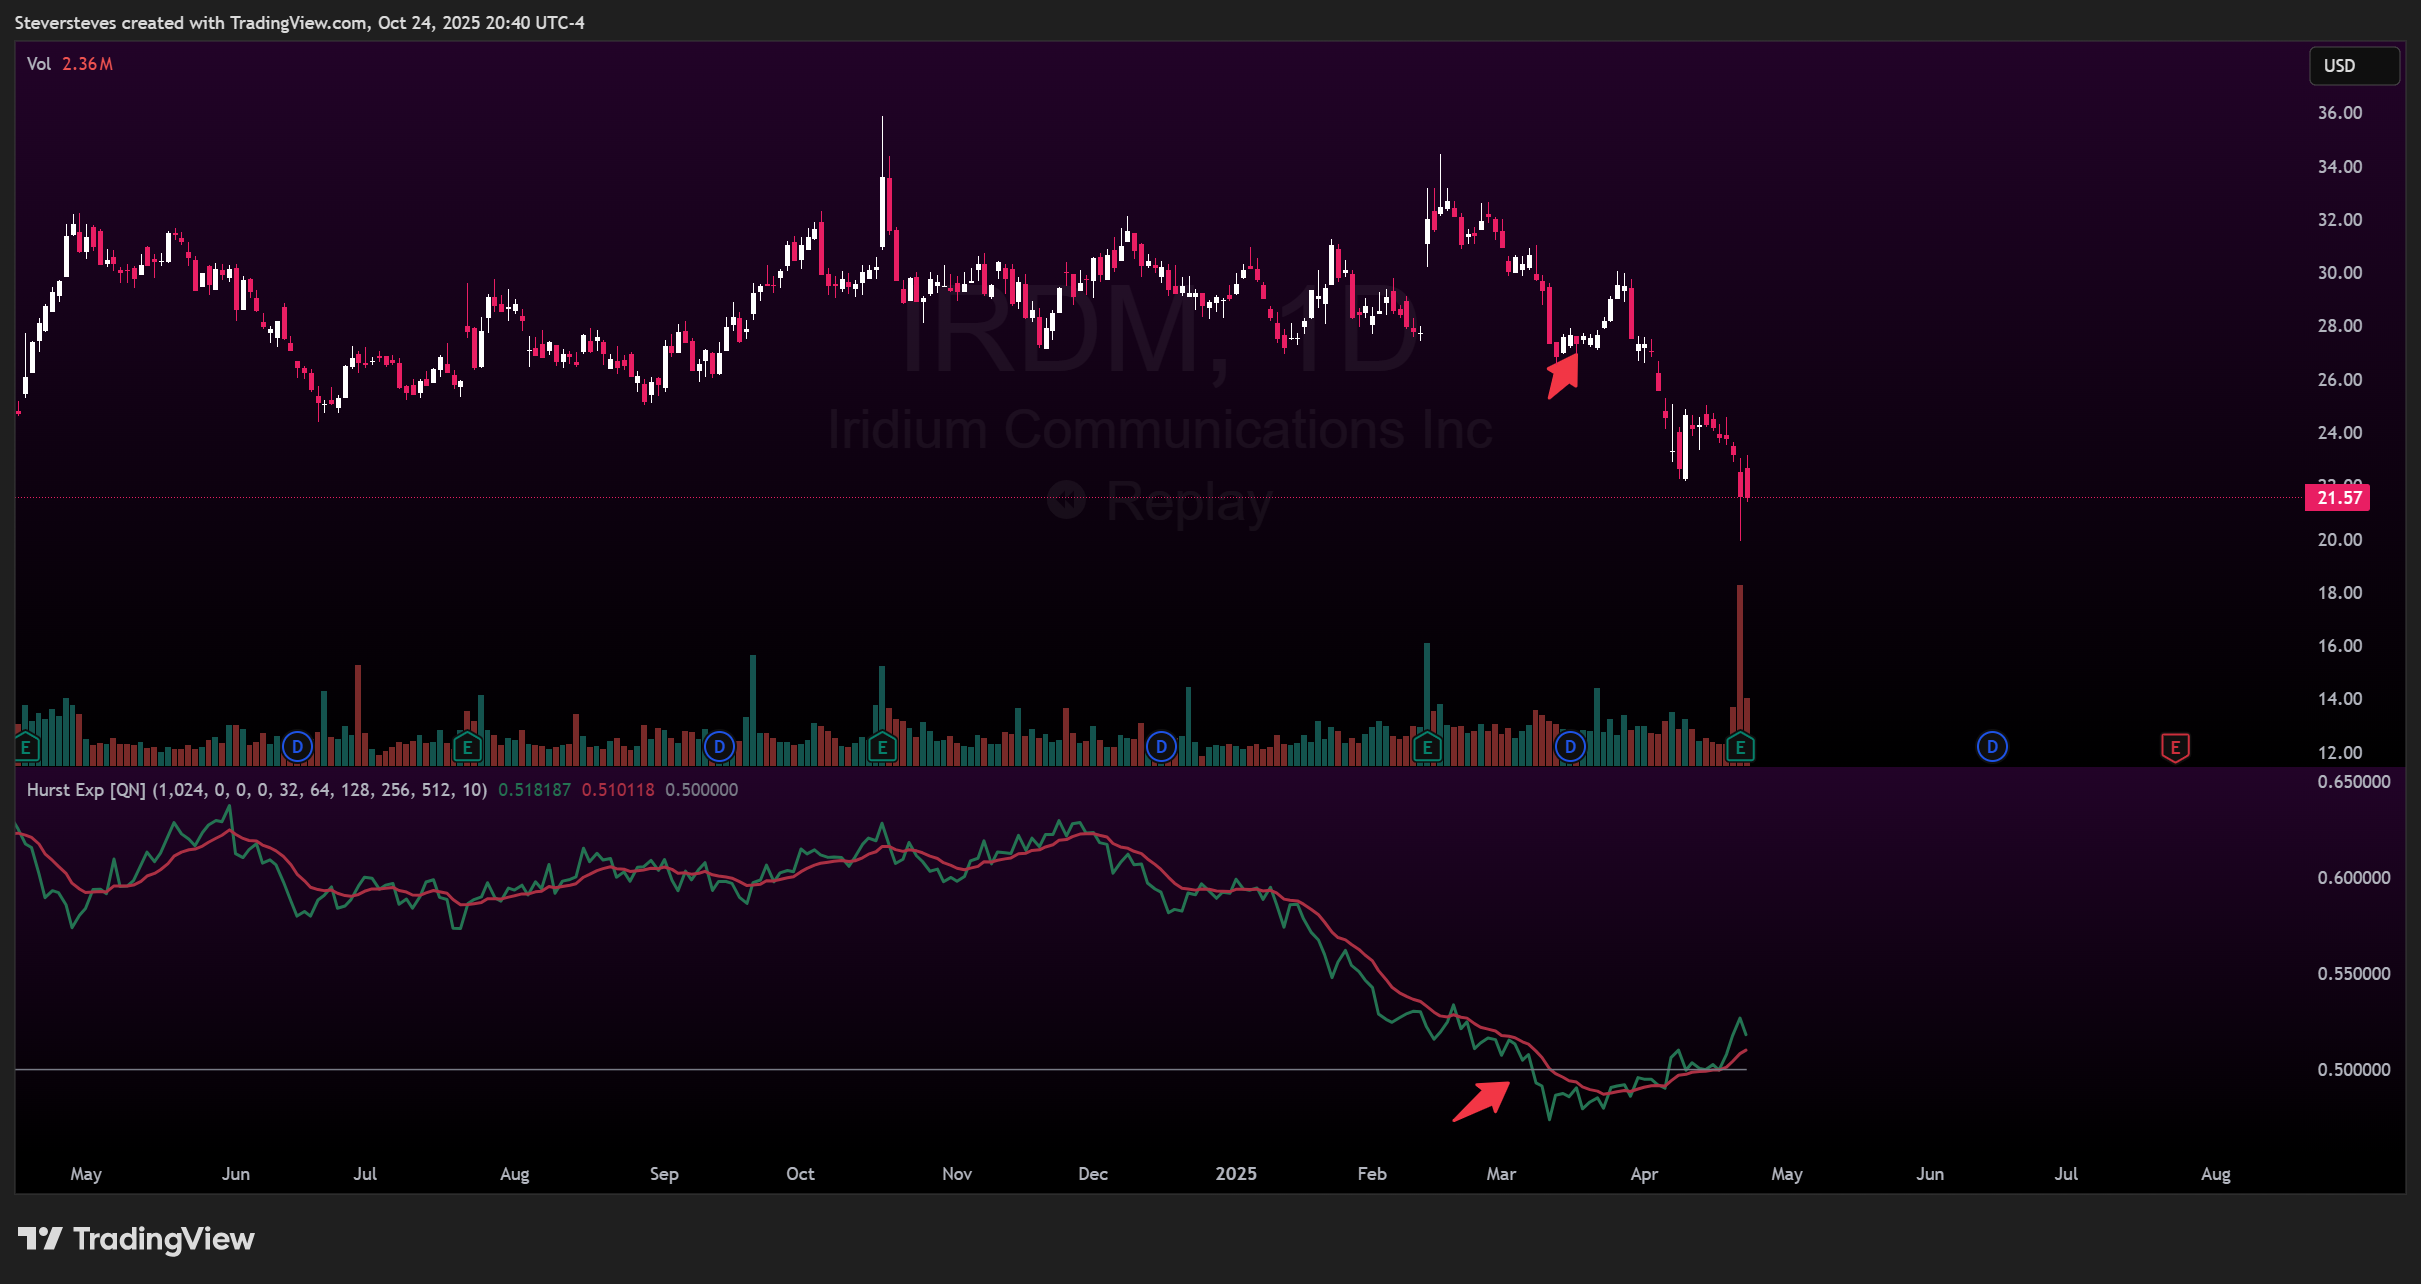Open the dividend D marker in mid-March 2025
Image resolution: width=2421 pixels, height=1284 pixels.
1570,747
